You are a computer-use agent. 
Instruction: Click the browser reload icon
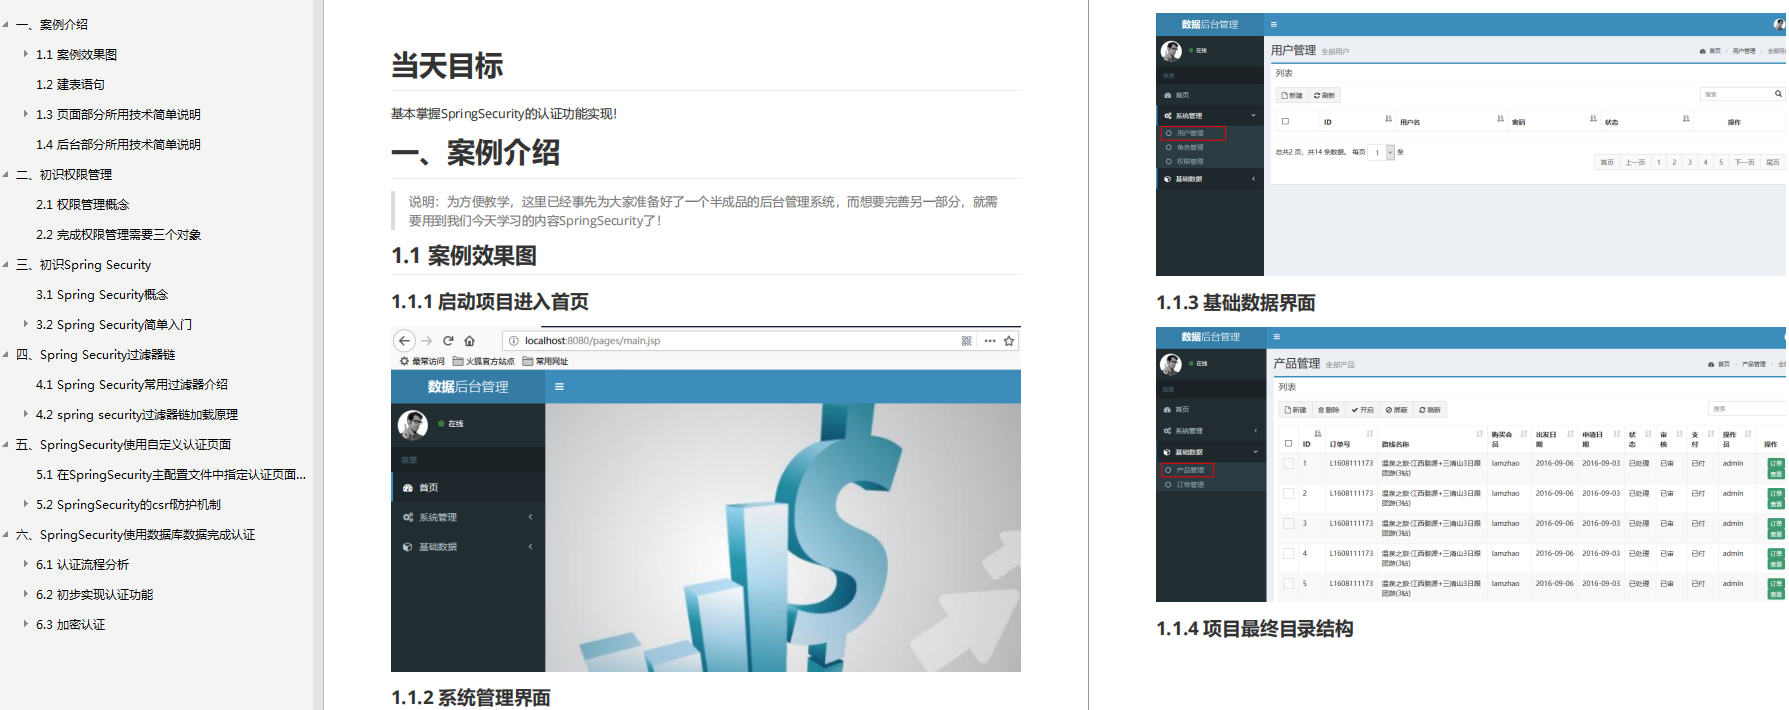coord(448,341)
